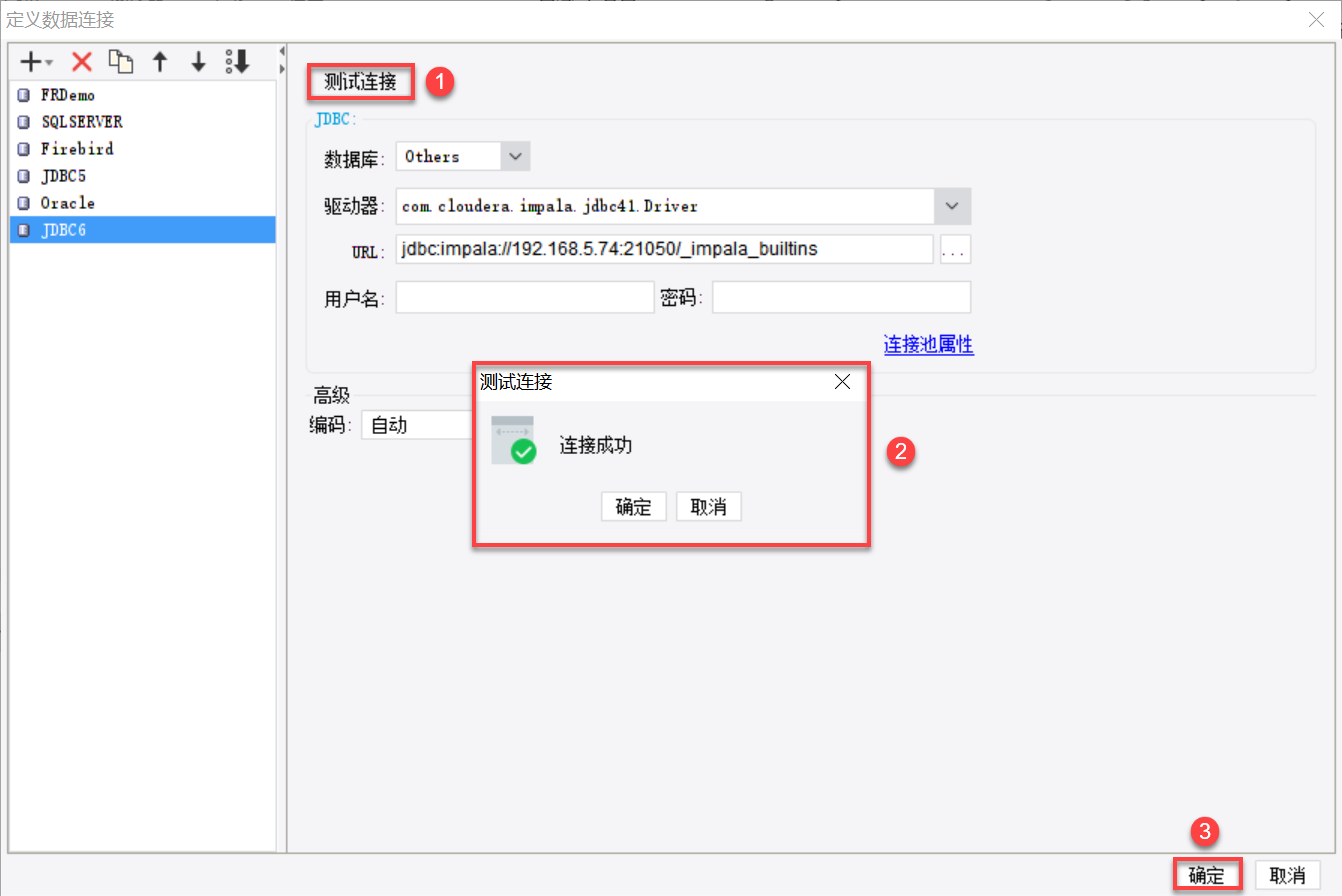Image resolution: width=1342 pixels, height=896 pixels.
Task: Sort the connection list
Action: (237, 62)
